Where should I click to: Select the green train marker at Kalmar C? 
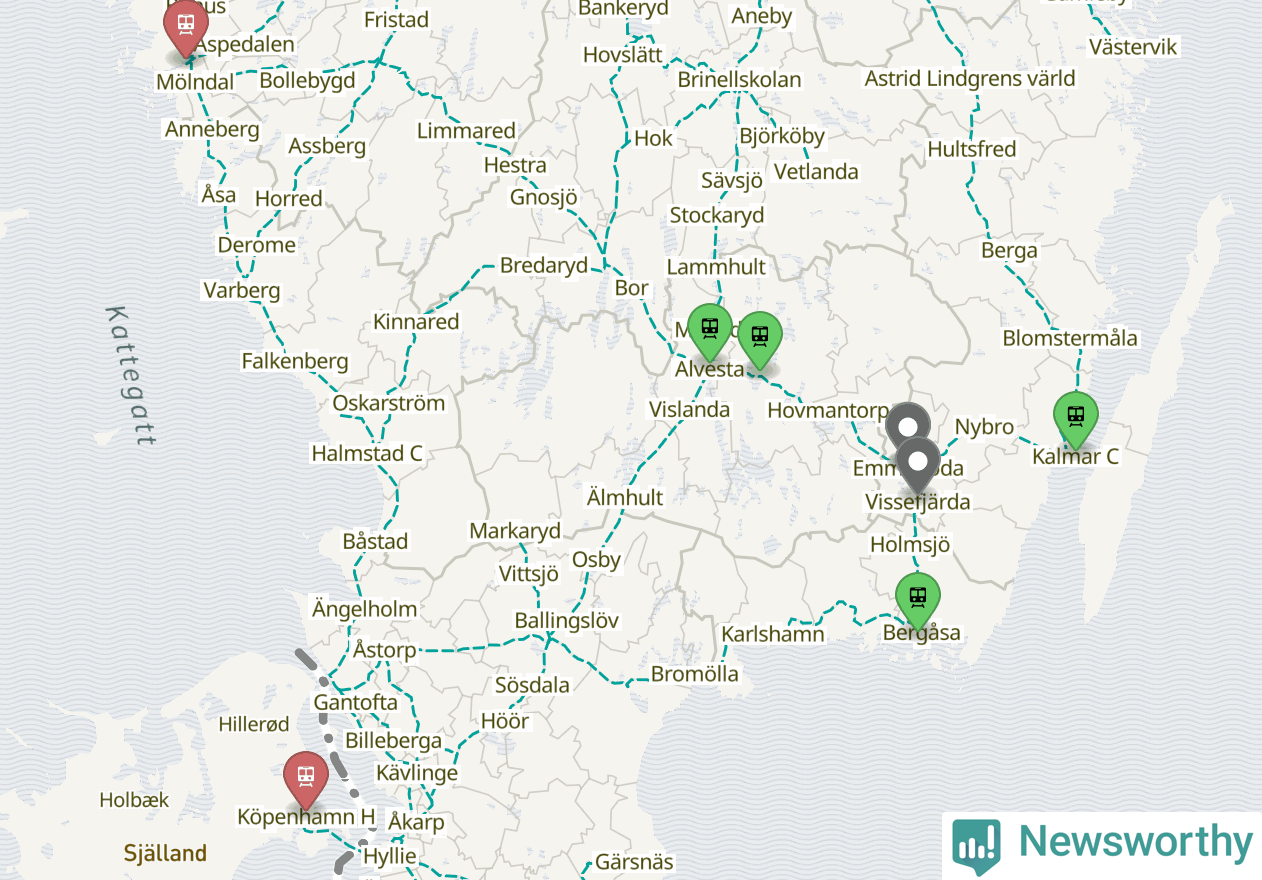coord(1076,419)
